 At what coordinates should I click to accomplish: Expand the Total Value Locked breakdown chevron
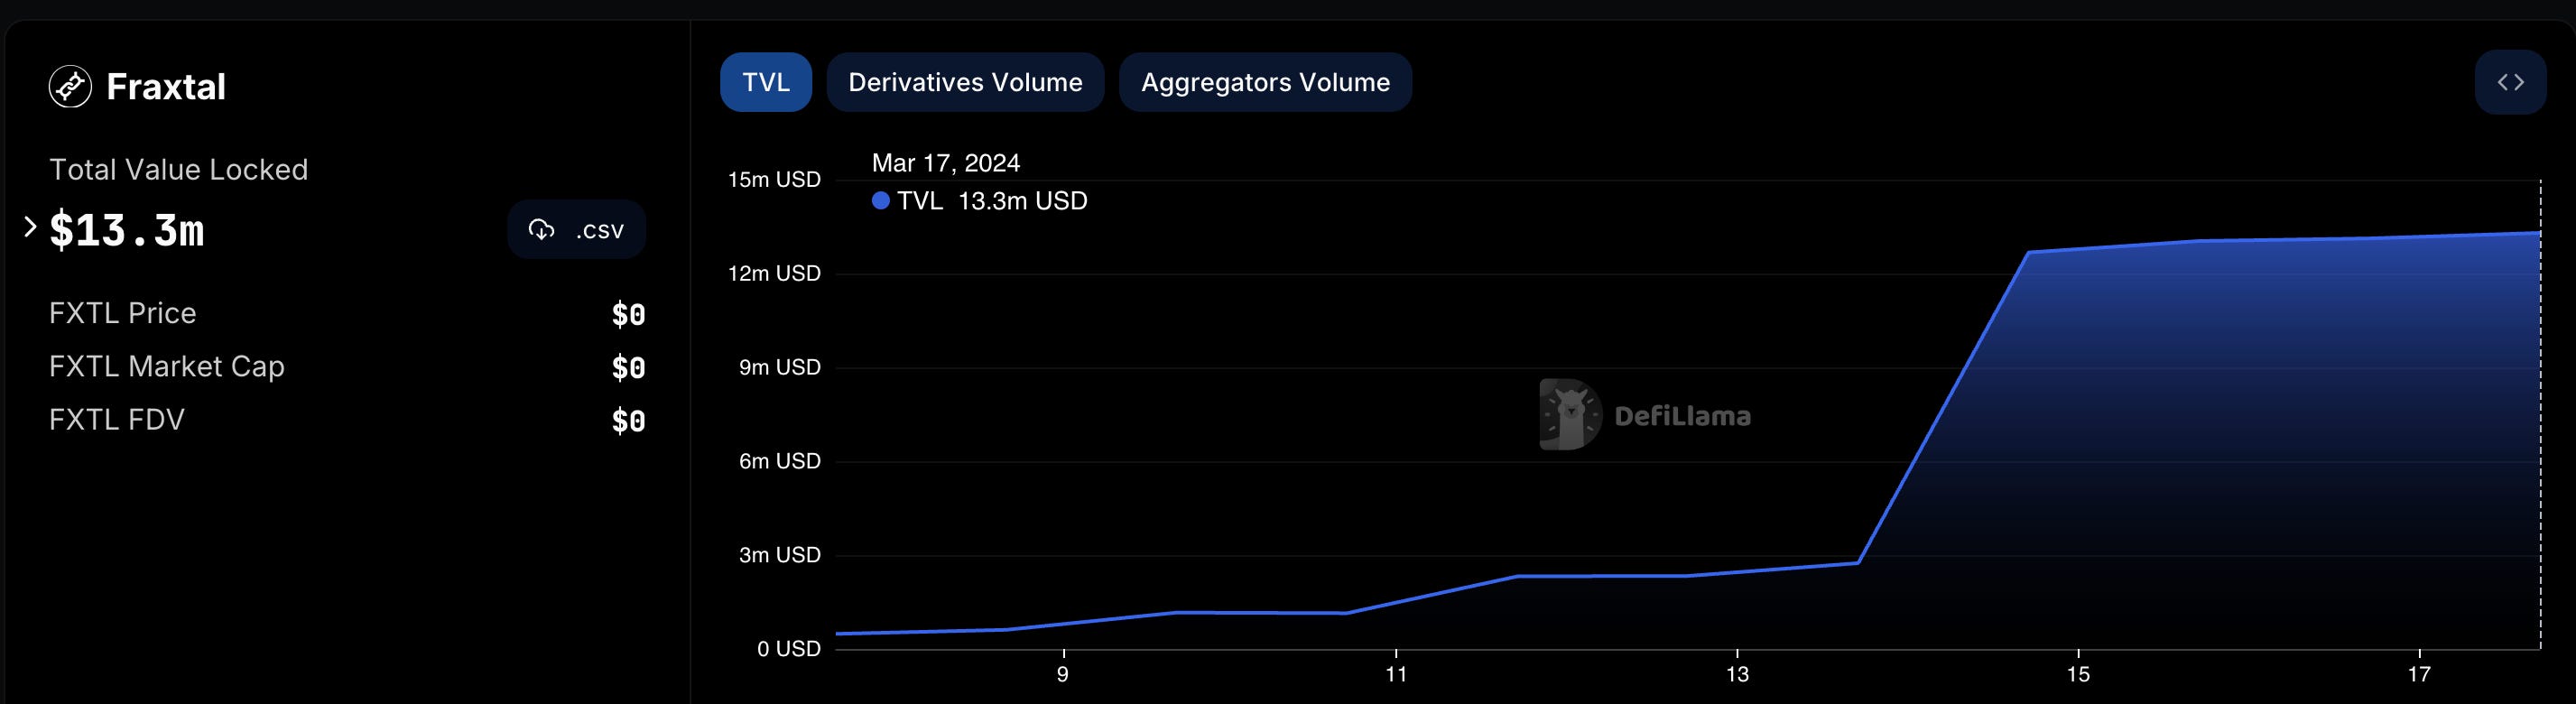point(30,228)
